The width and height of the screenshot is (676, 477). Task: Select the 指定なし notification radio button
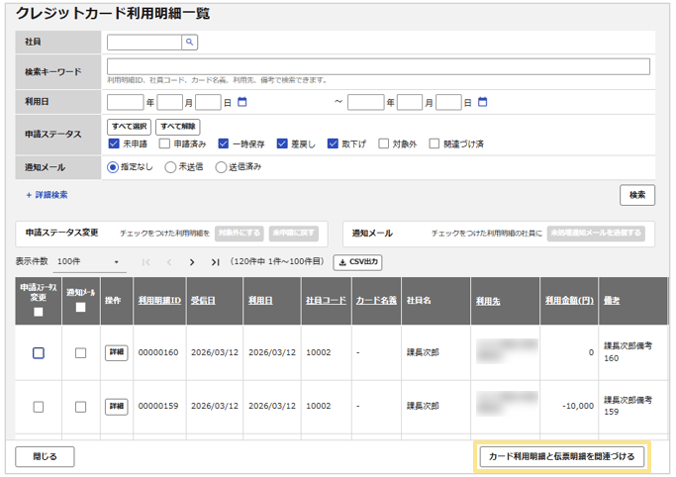(113, 167)
